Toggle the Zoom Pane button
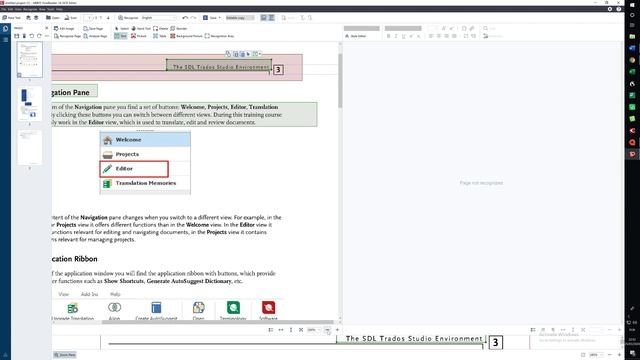 coord(65,355)
